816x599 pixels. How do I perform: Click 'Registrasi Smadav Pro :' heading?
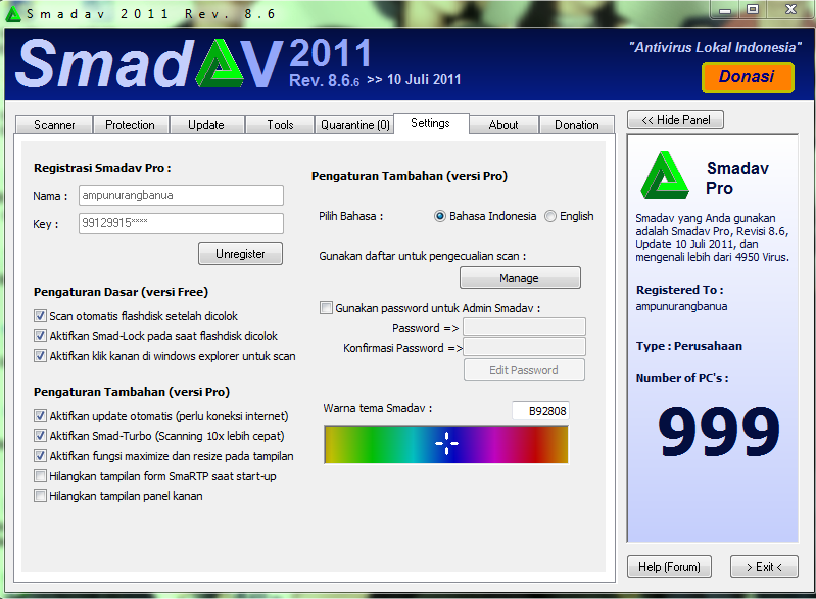103,168
